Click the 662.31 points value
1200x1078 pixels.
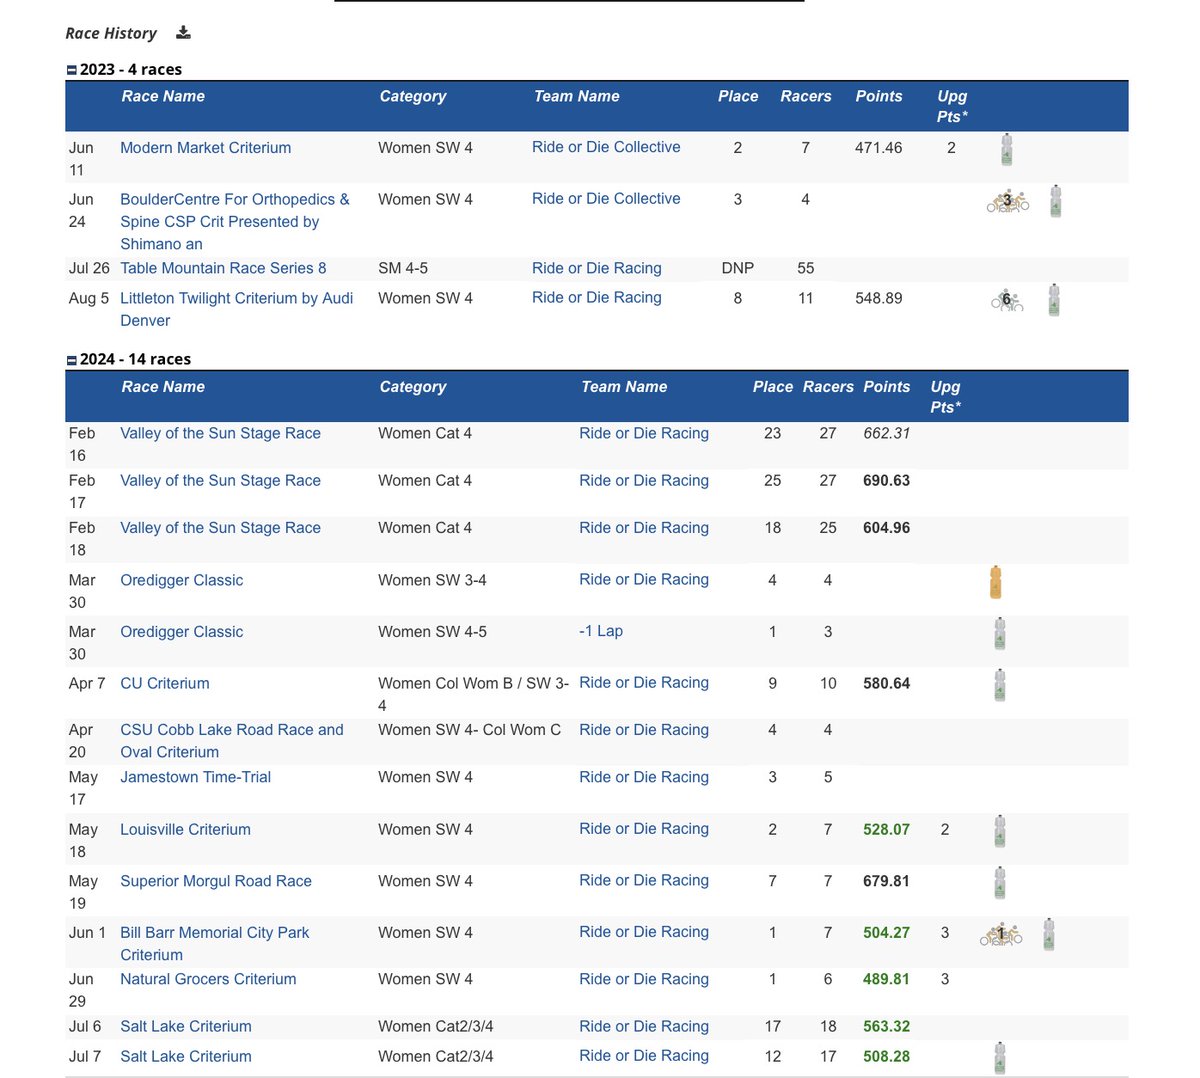tap(887, 433)
